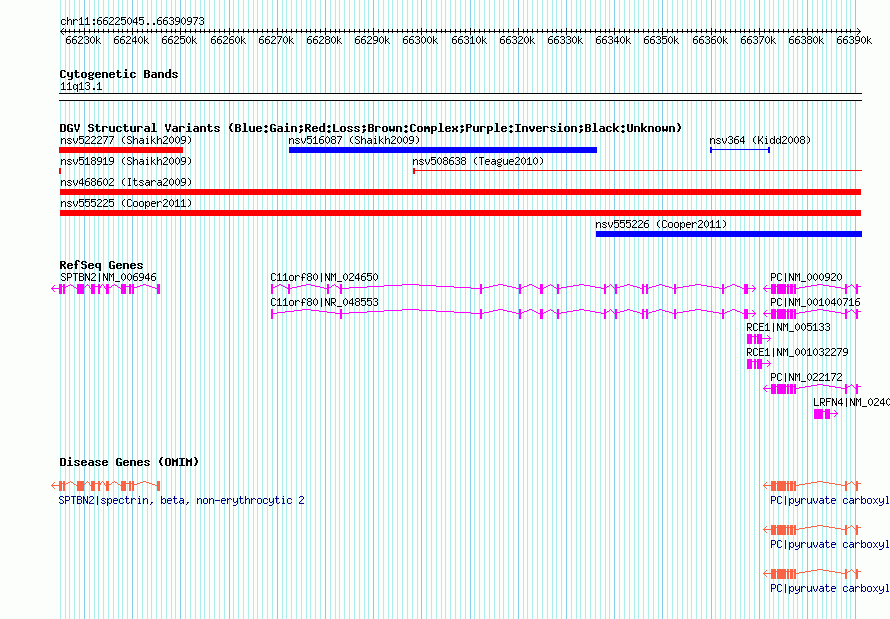Click the 66390k ruler tick label

click(854, 41)
